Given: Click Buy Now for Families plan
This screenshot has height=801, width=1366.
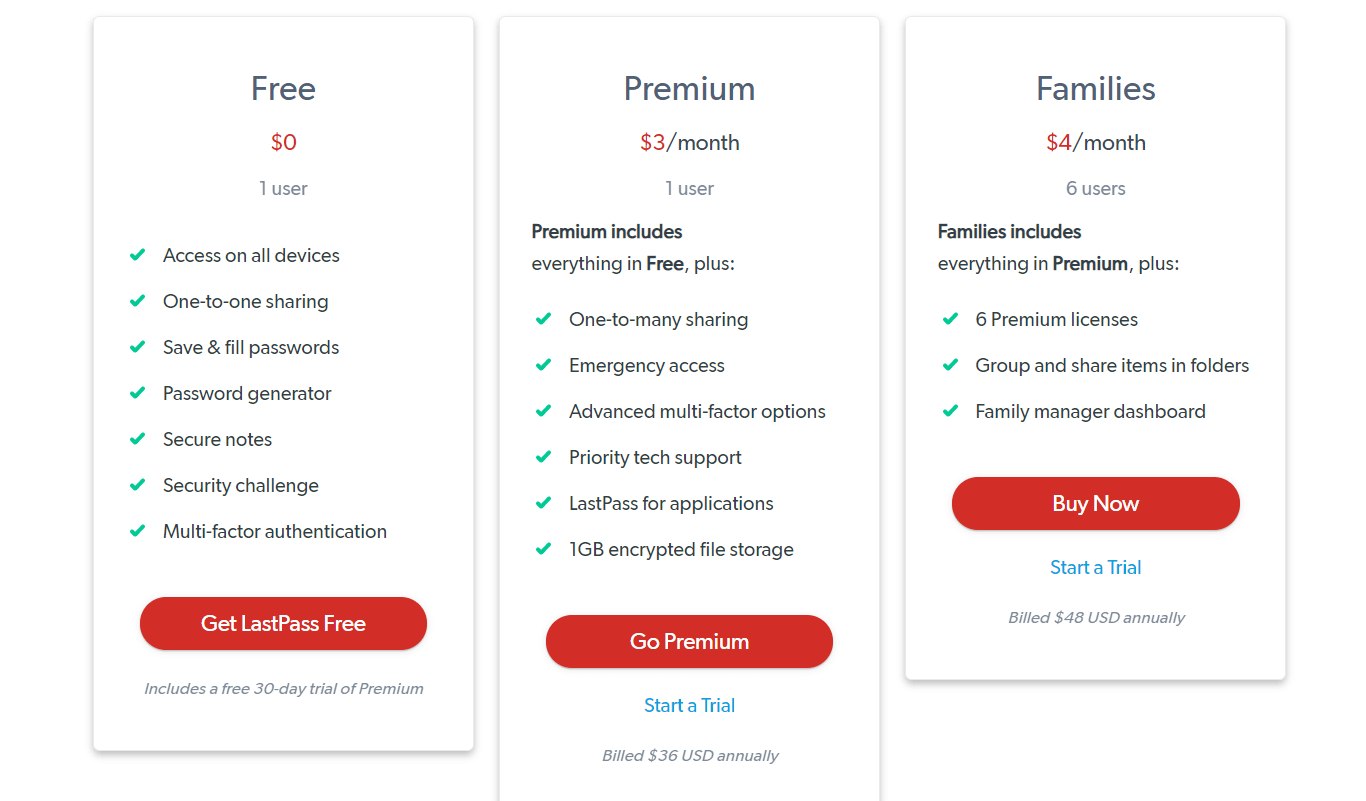Looking at the screenshot, I should point(1095,503).
